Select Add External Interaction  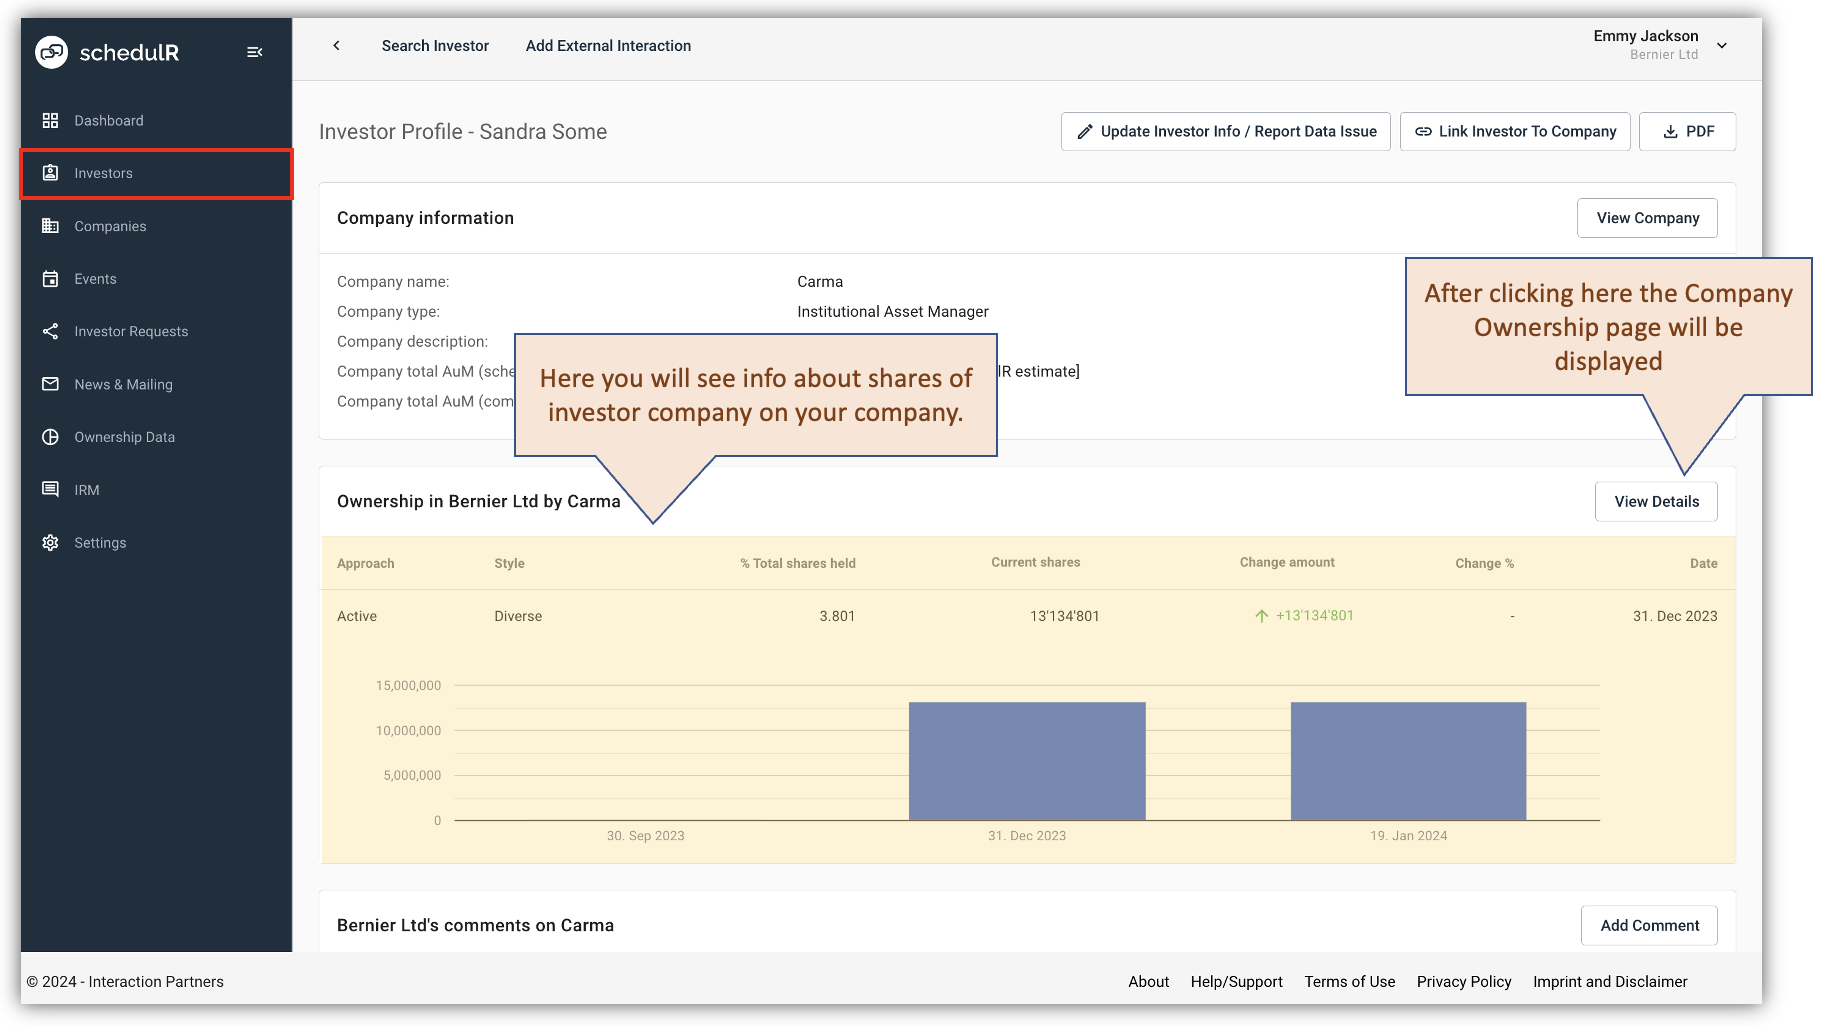click(x=607, y=45)
